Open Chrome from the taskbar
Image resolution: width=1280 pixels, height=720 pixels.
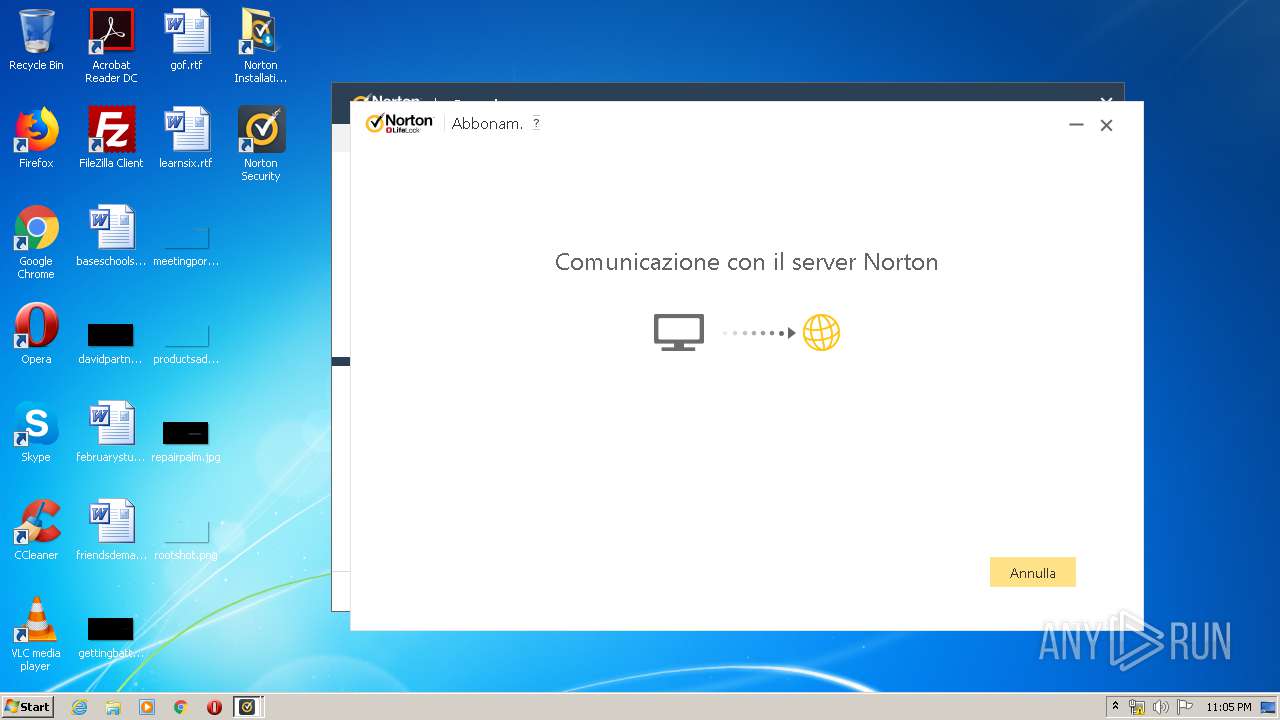point(181,707)
